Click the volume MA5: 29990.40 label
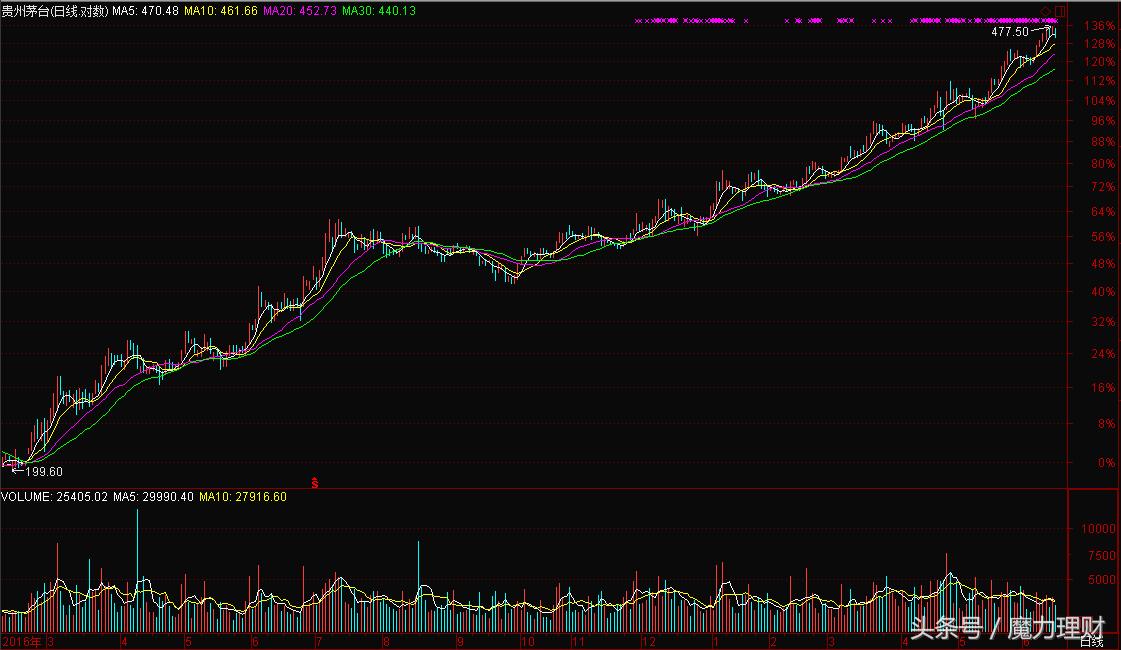Viewport: 1121px width, 650px height. click(153, 496)
